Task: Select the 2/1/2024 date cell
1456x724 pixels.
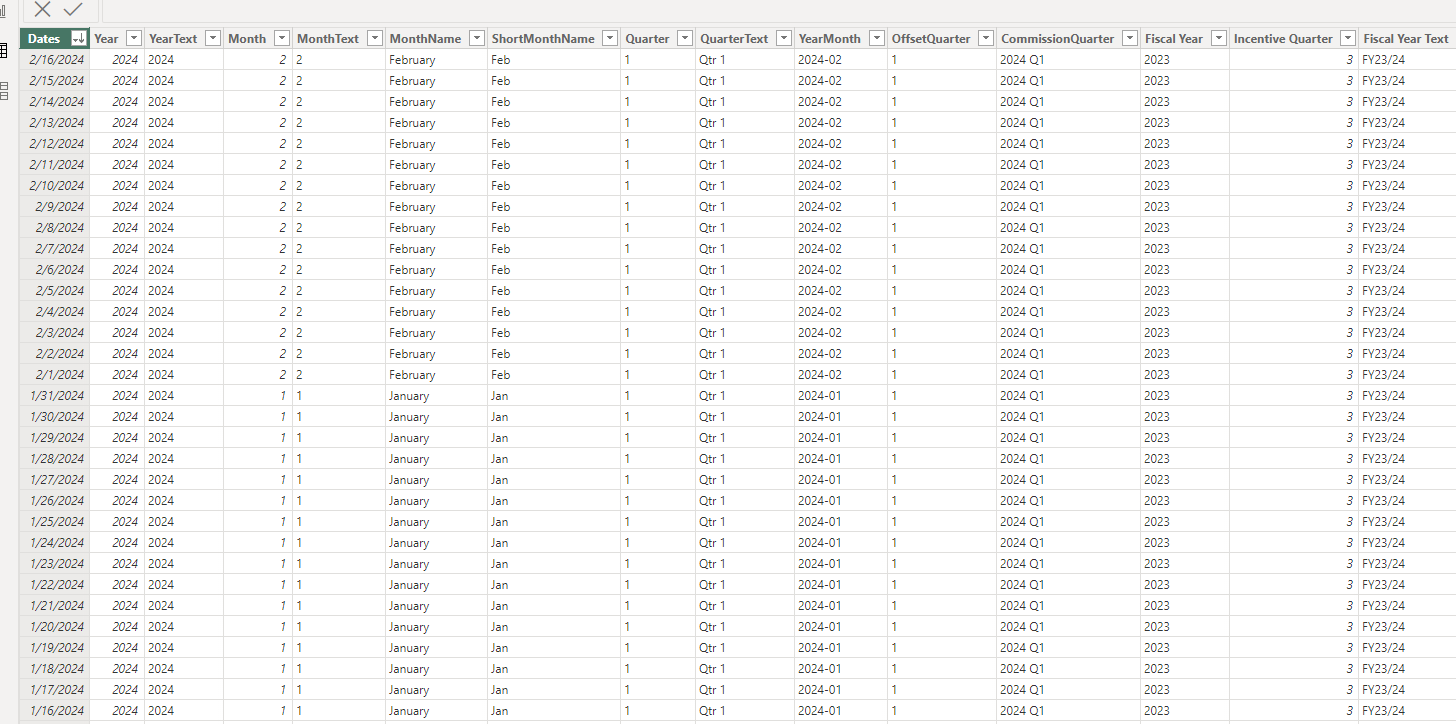Action: point(56,375)
